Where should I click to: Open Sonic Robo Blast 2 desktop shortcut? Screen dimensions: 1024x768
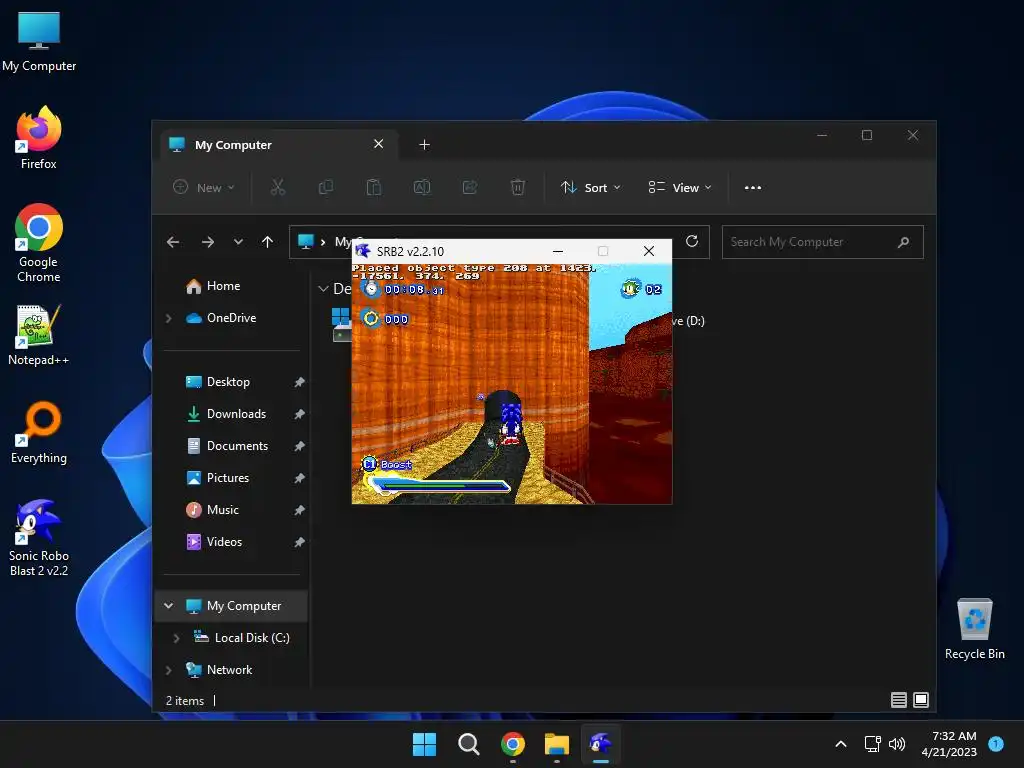click(39, 537)
